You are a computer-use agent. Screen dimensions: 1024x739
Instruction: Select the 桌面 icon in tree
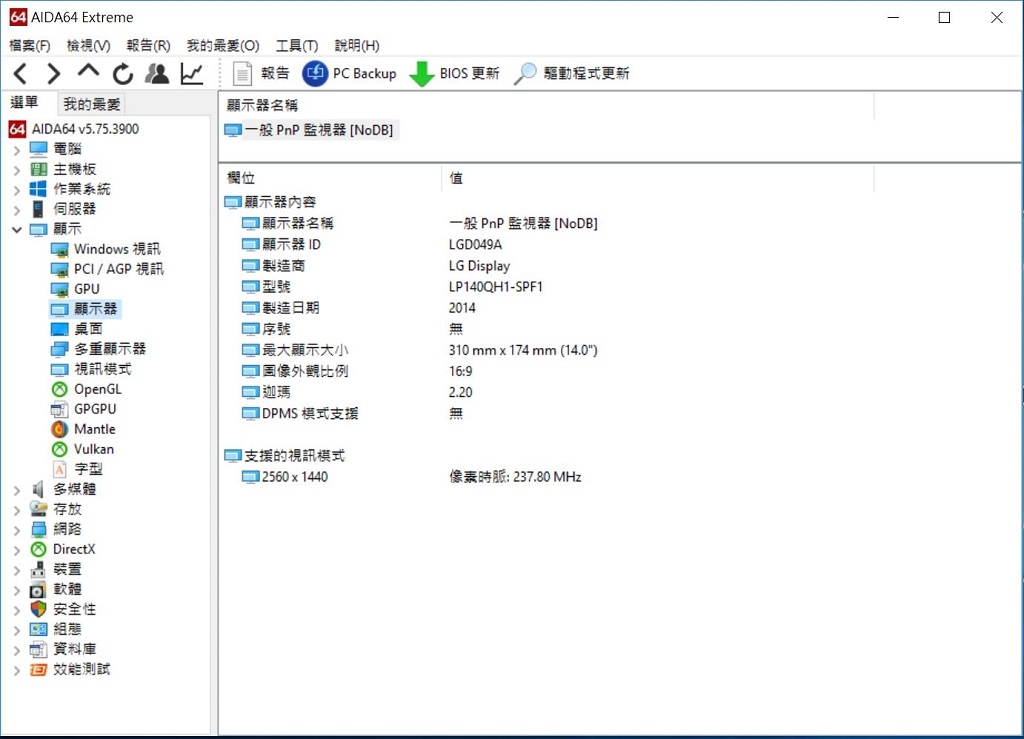click(x=59, y=329)
